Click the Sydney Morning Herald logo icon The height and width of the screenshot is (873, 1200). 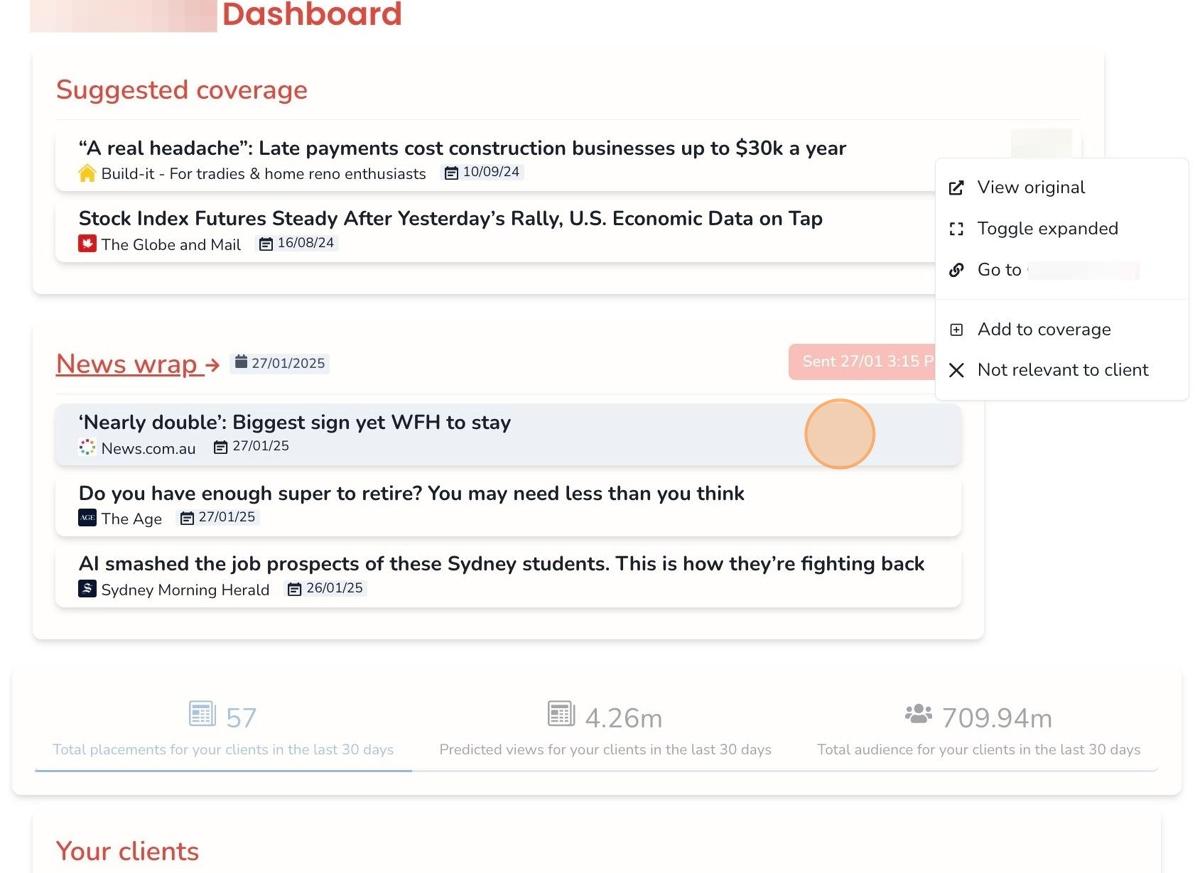(86, 589)
